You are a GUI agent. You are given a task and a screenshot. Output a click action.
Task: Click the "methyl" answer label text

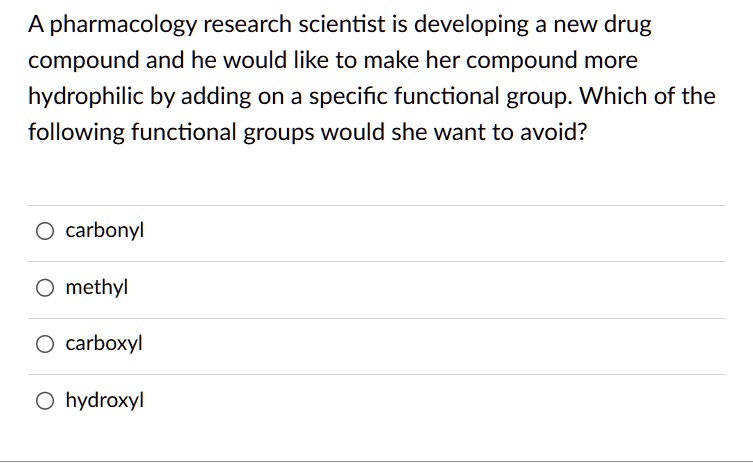[97, 288]
